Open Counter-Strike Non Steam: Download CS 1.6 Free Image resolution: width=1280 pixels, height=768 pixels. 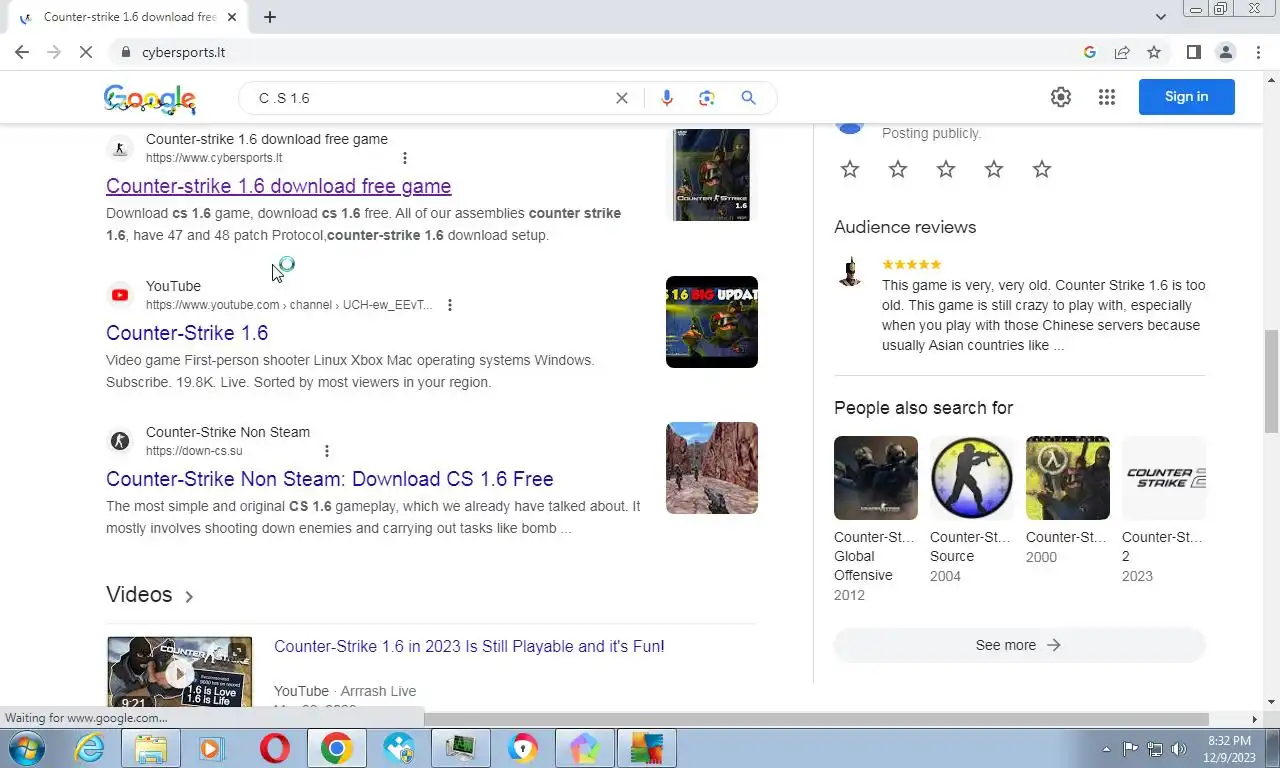click(330, 479)
